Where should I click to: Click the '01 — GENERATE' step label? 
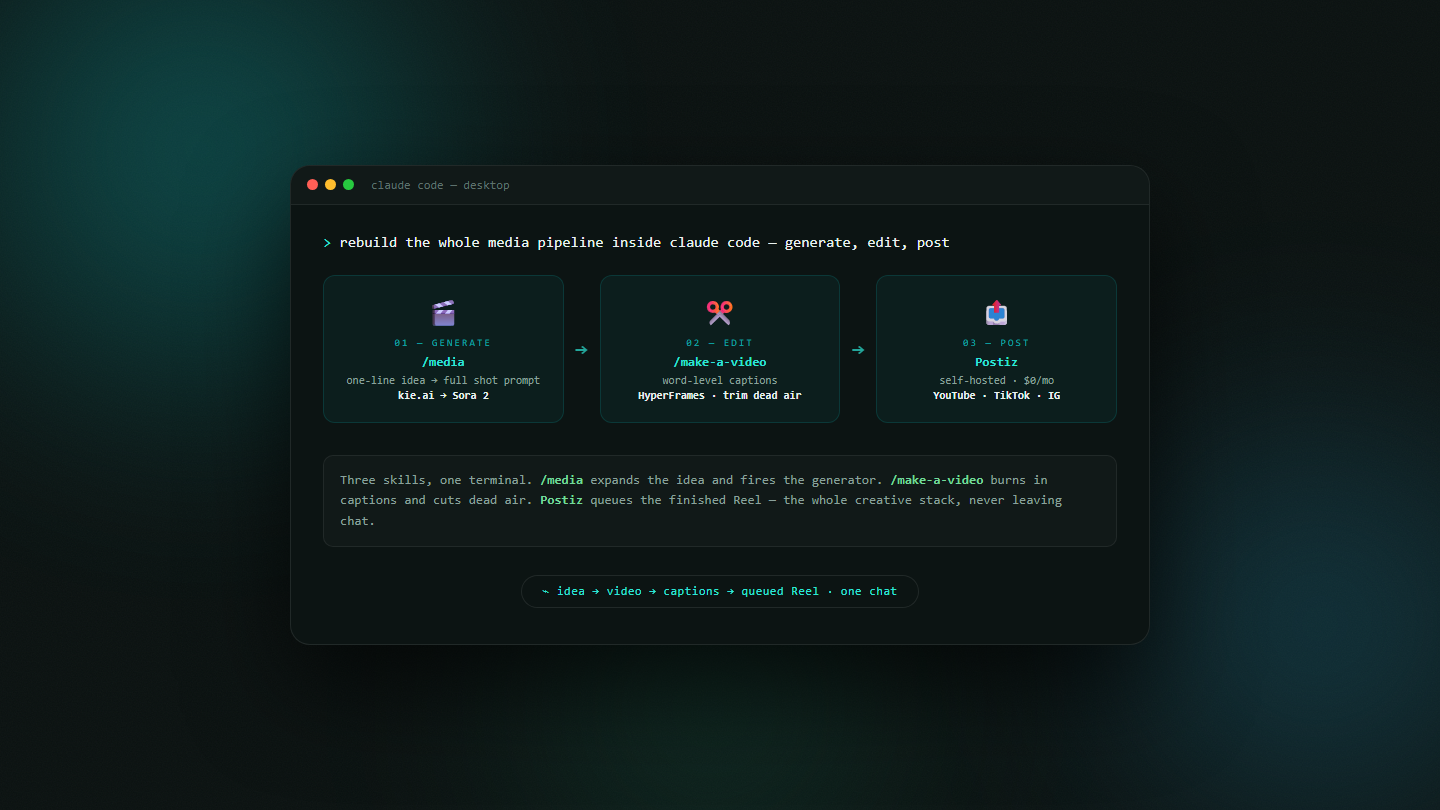[x=443, y=343]
